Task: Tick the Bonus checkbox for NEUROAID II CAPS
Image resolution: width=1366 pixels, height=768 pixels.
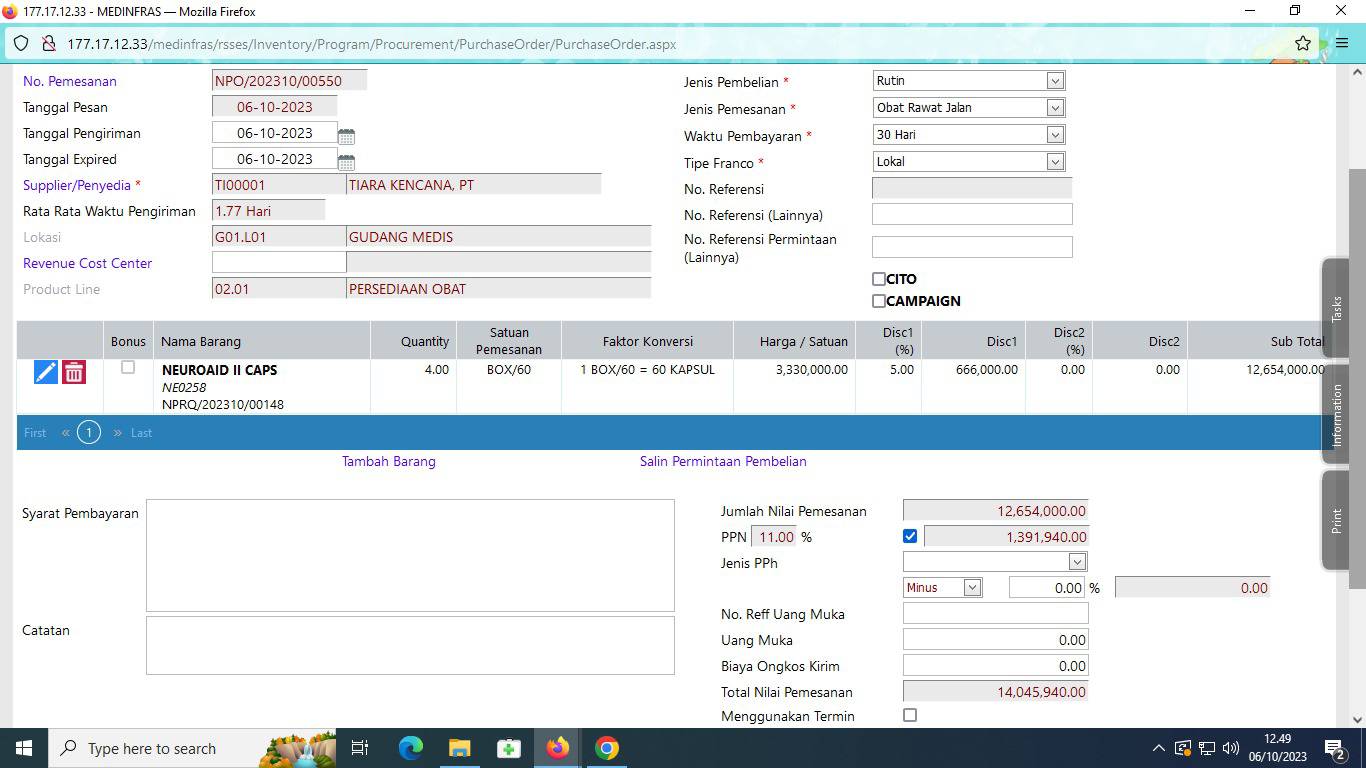Action: tap(128, 368)
